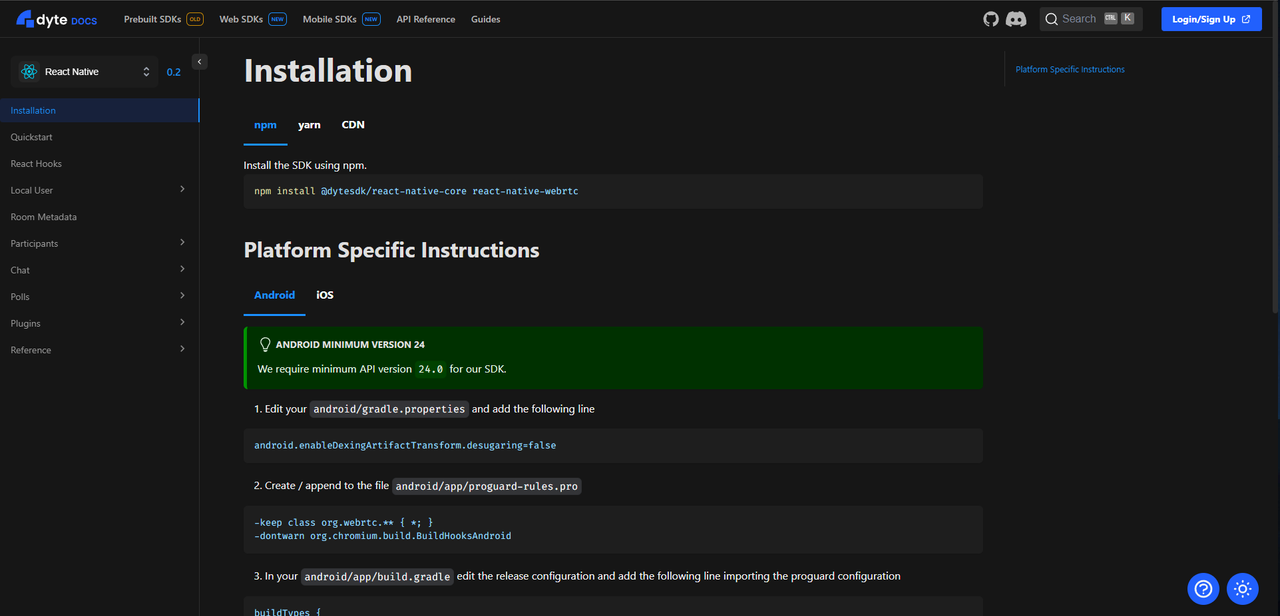Open the Mobile SDKs menu
This screenshot has height=616, width=1280.
pos(341,19)
